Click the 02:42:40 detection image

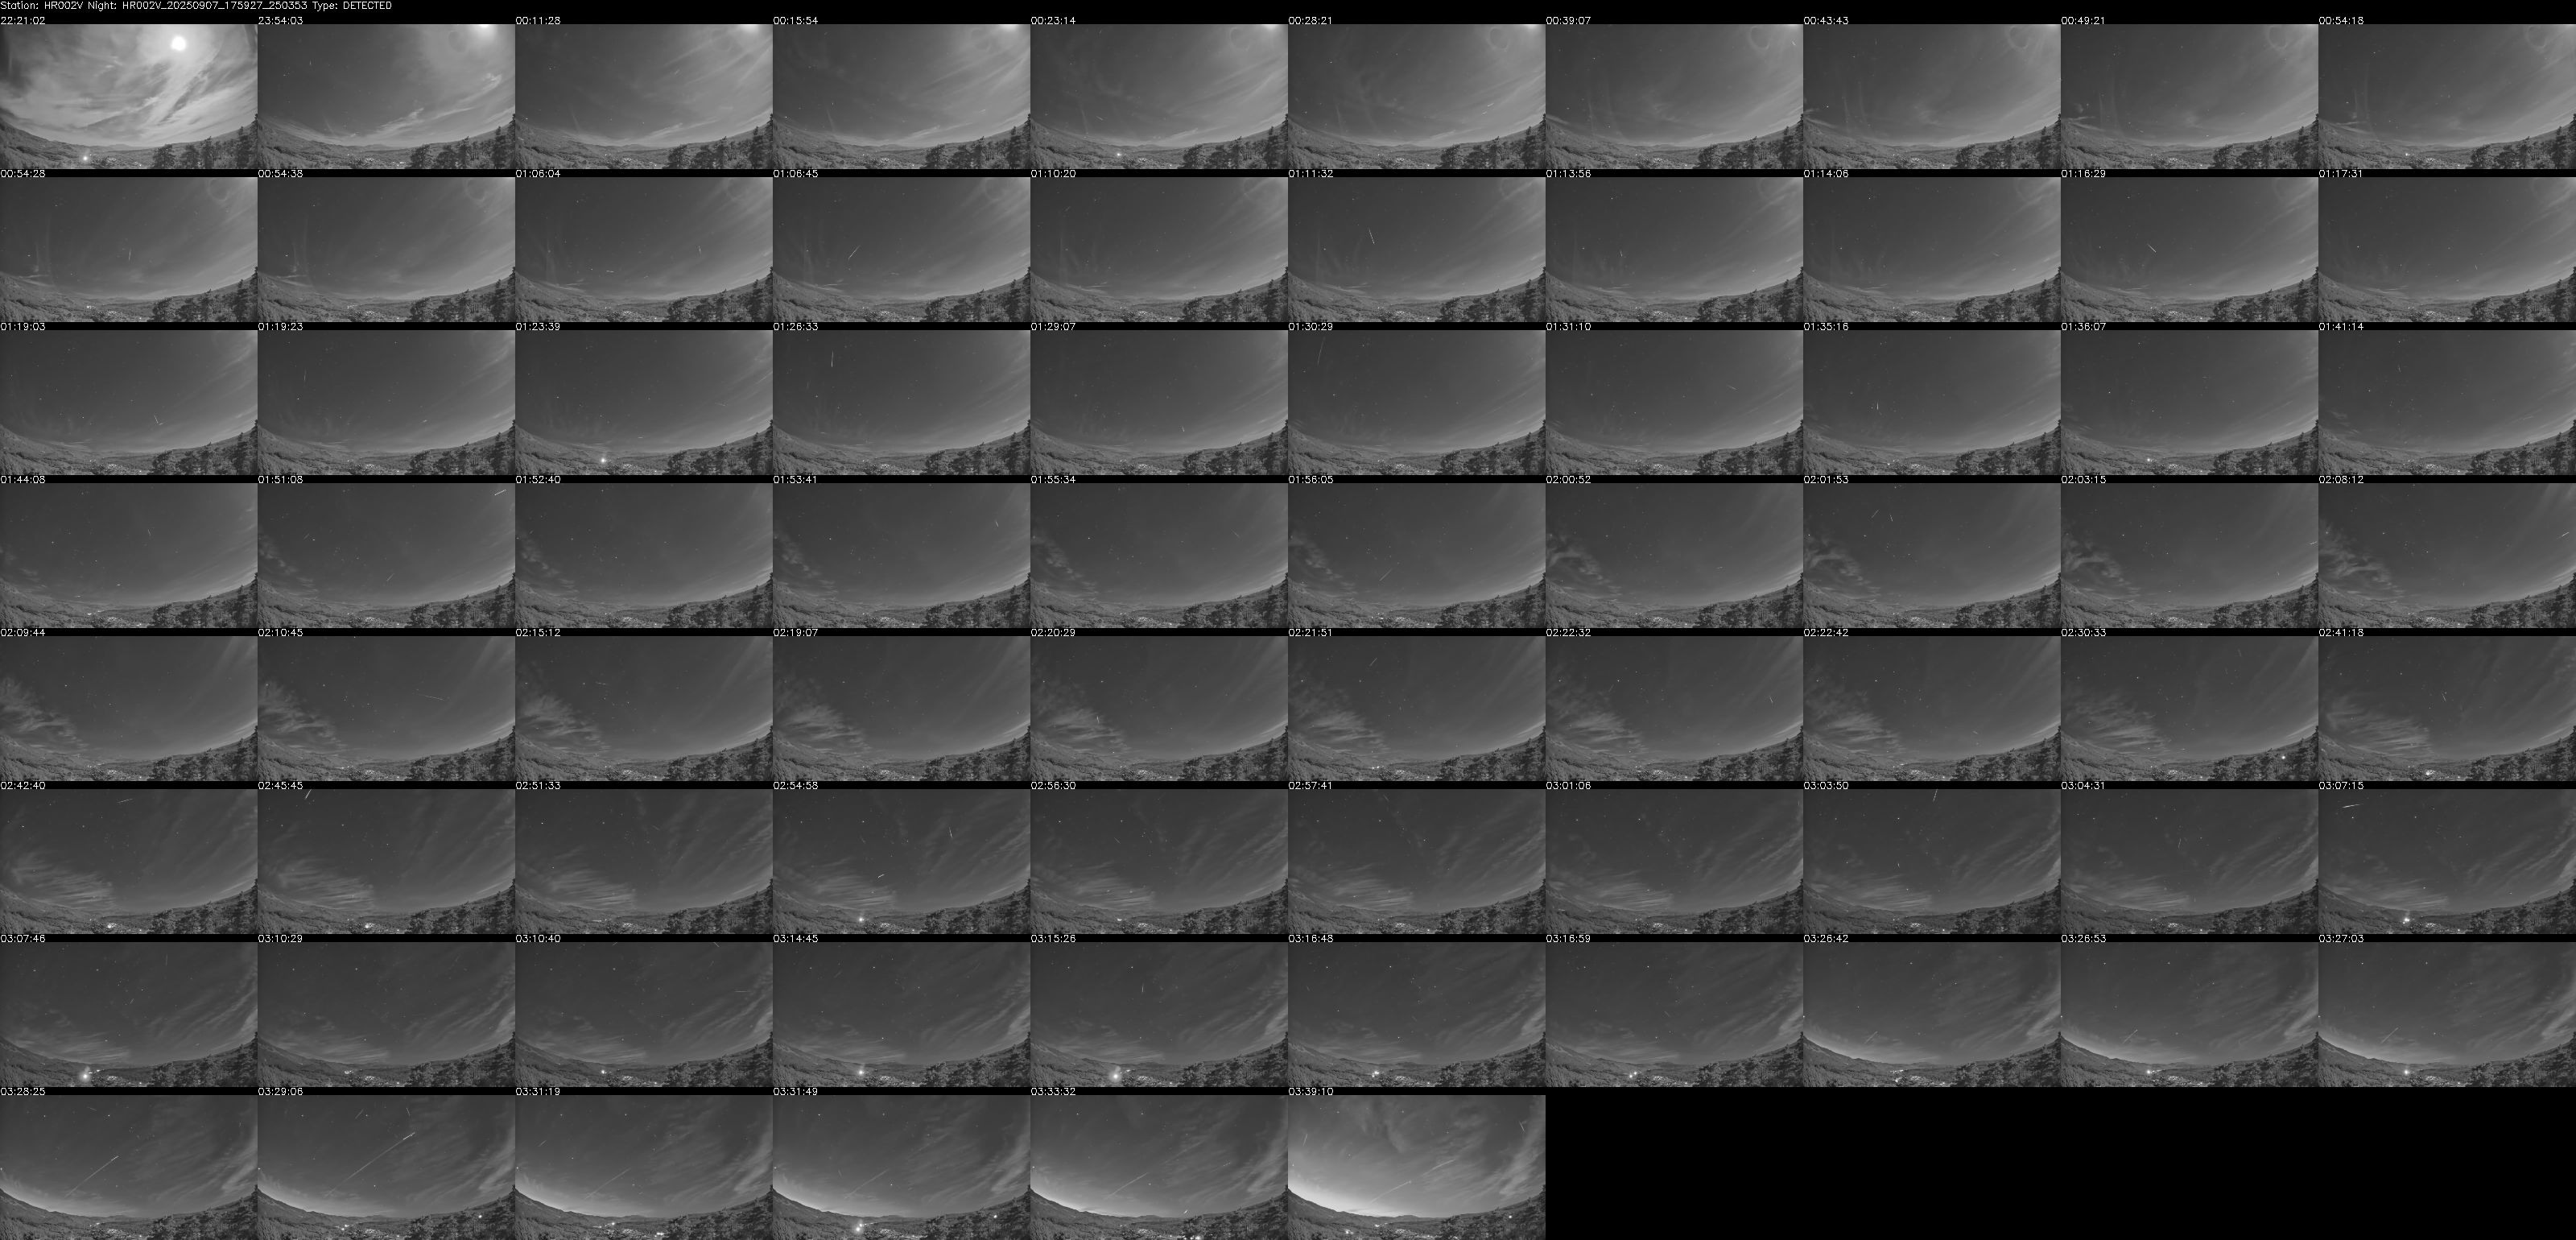coord(128,861)
